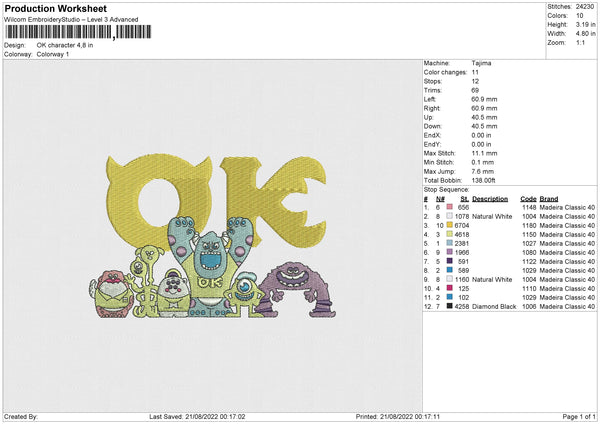Click the Diamond Black description text
Viewport: 600px width, 424px height.
494,307
